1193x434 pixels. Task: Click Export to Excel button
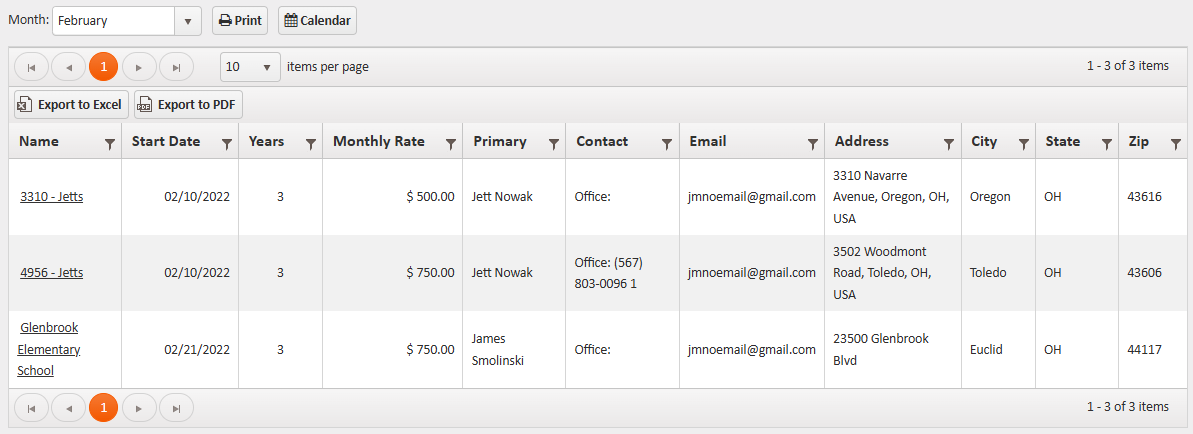coord(71,105)
